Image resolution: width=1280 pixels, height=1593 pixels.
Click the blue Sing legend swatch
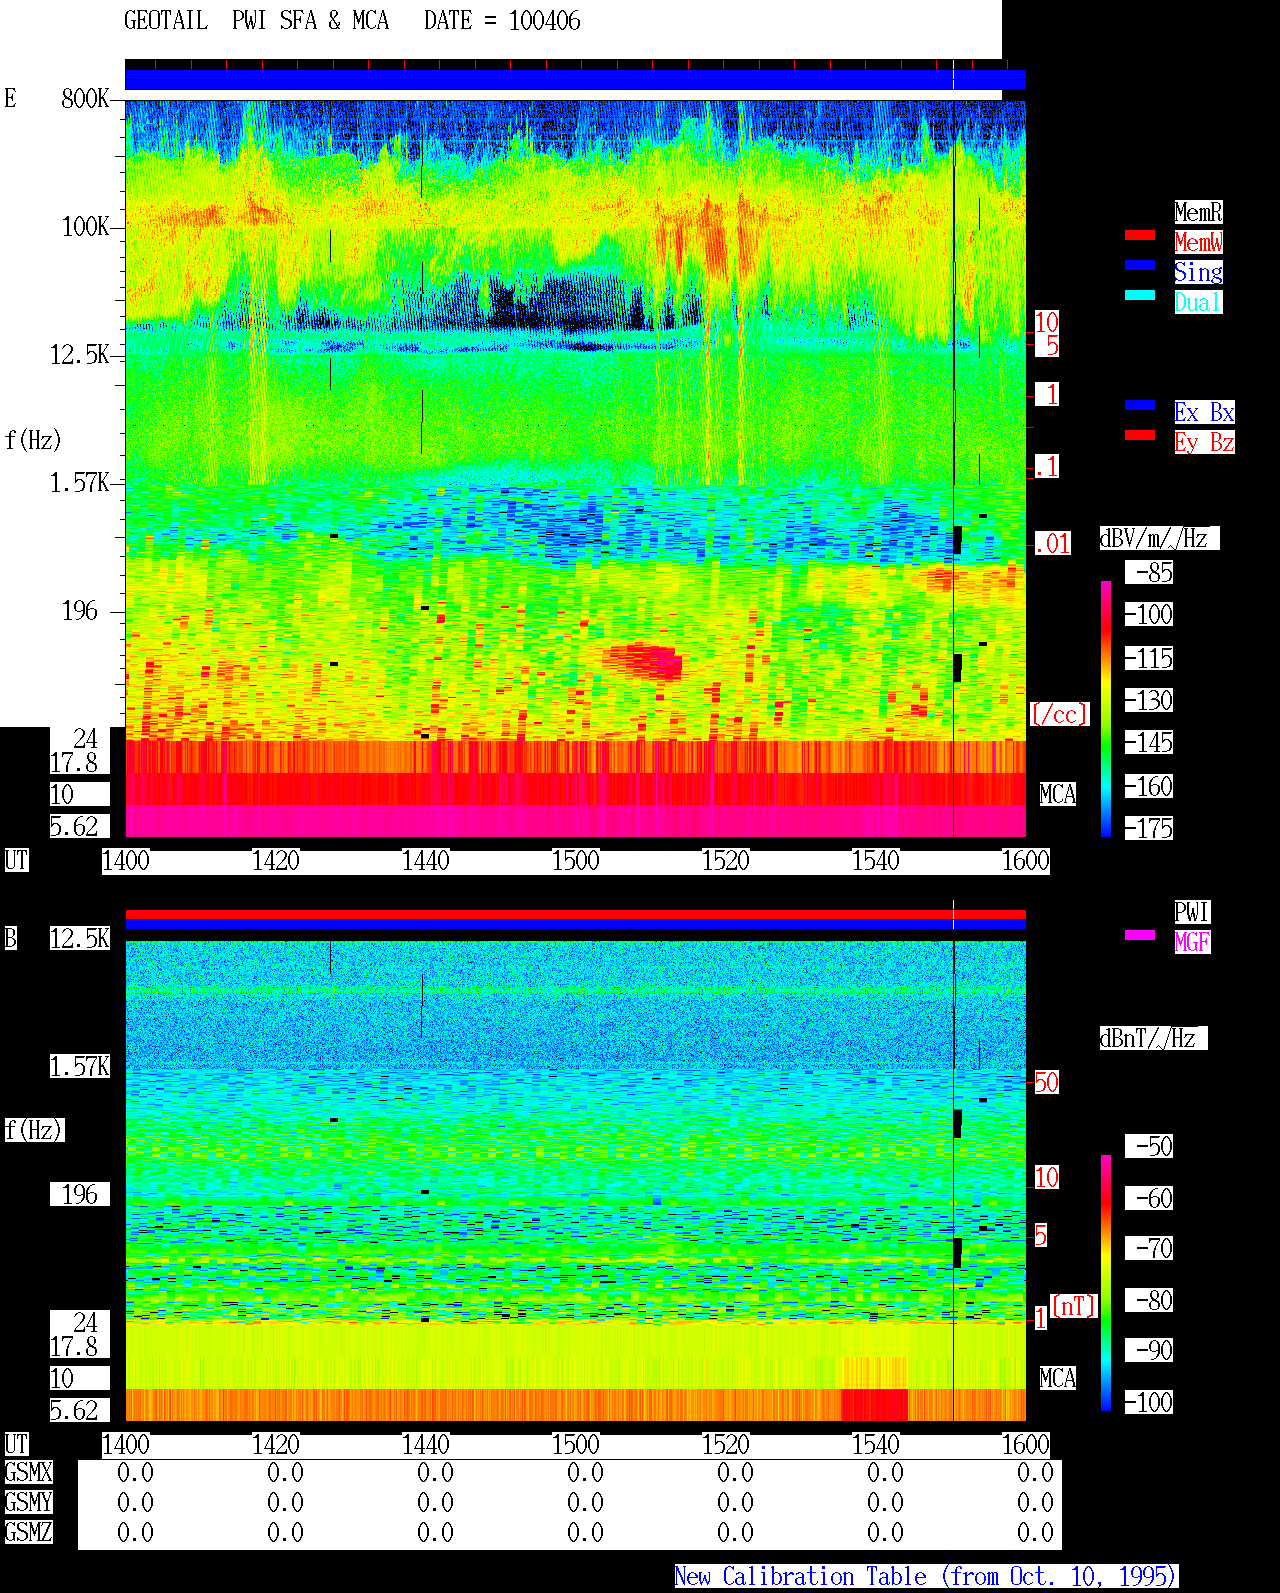pos(1140,265)
